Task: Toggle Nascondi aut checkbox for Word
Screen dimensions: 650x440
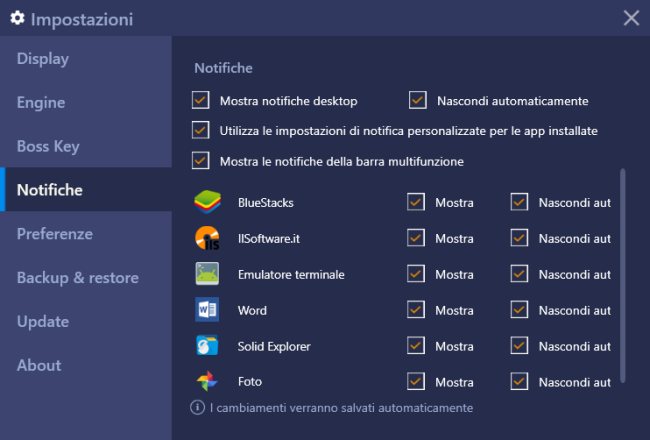Action: pos(519,310)
